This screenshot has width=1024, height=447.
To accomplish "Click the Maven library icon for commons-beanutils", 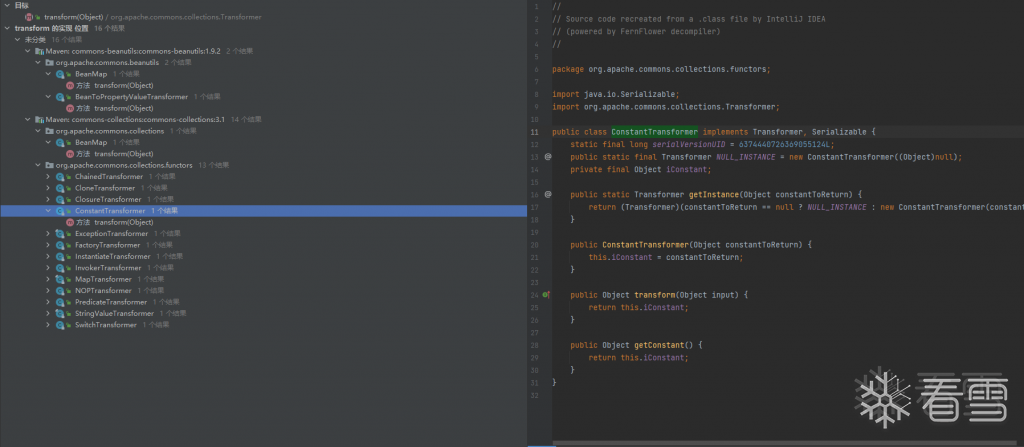I will 39,51.
